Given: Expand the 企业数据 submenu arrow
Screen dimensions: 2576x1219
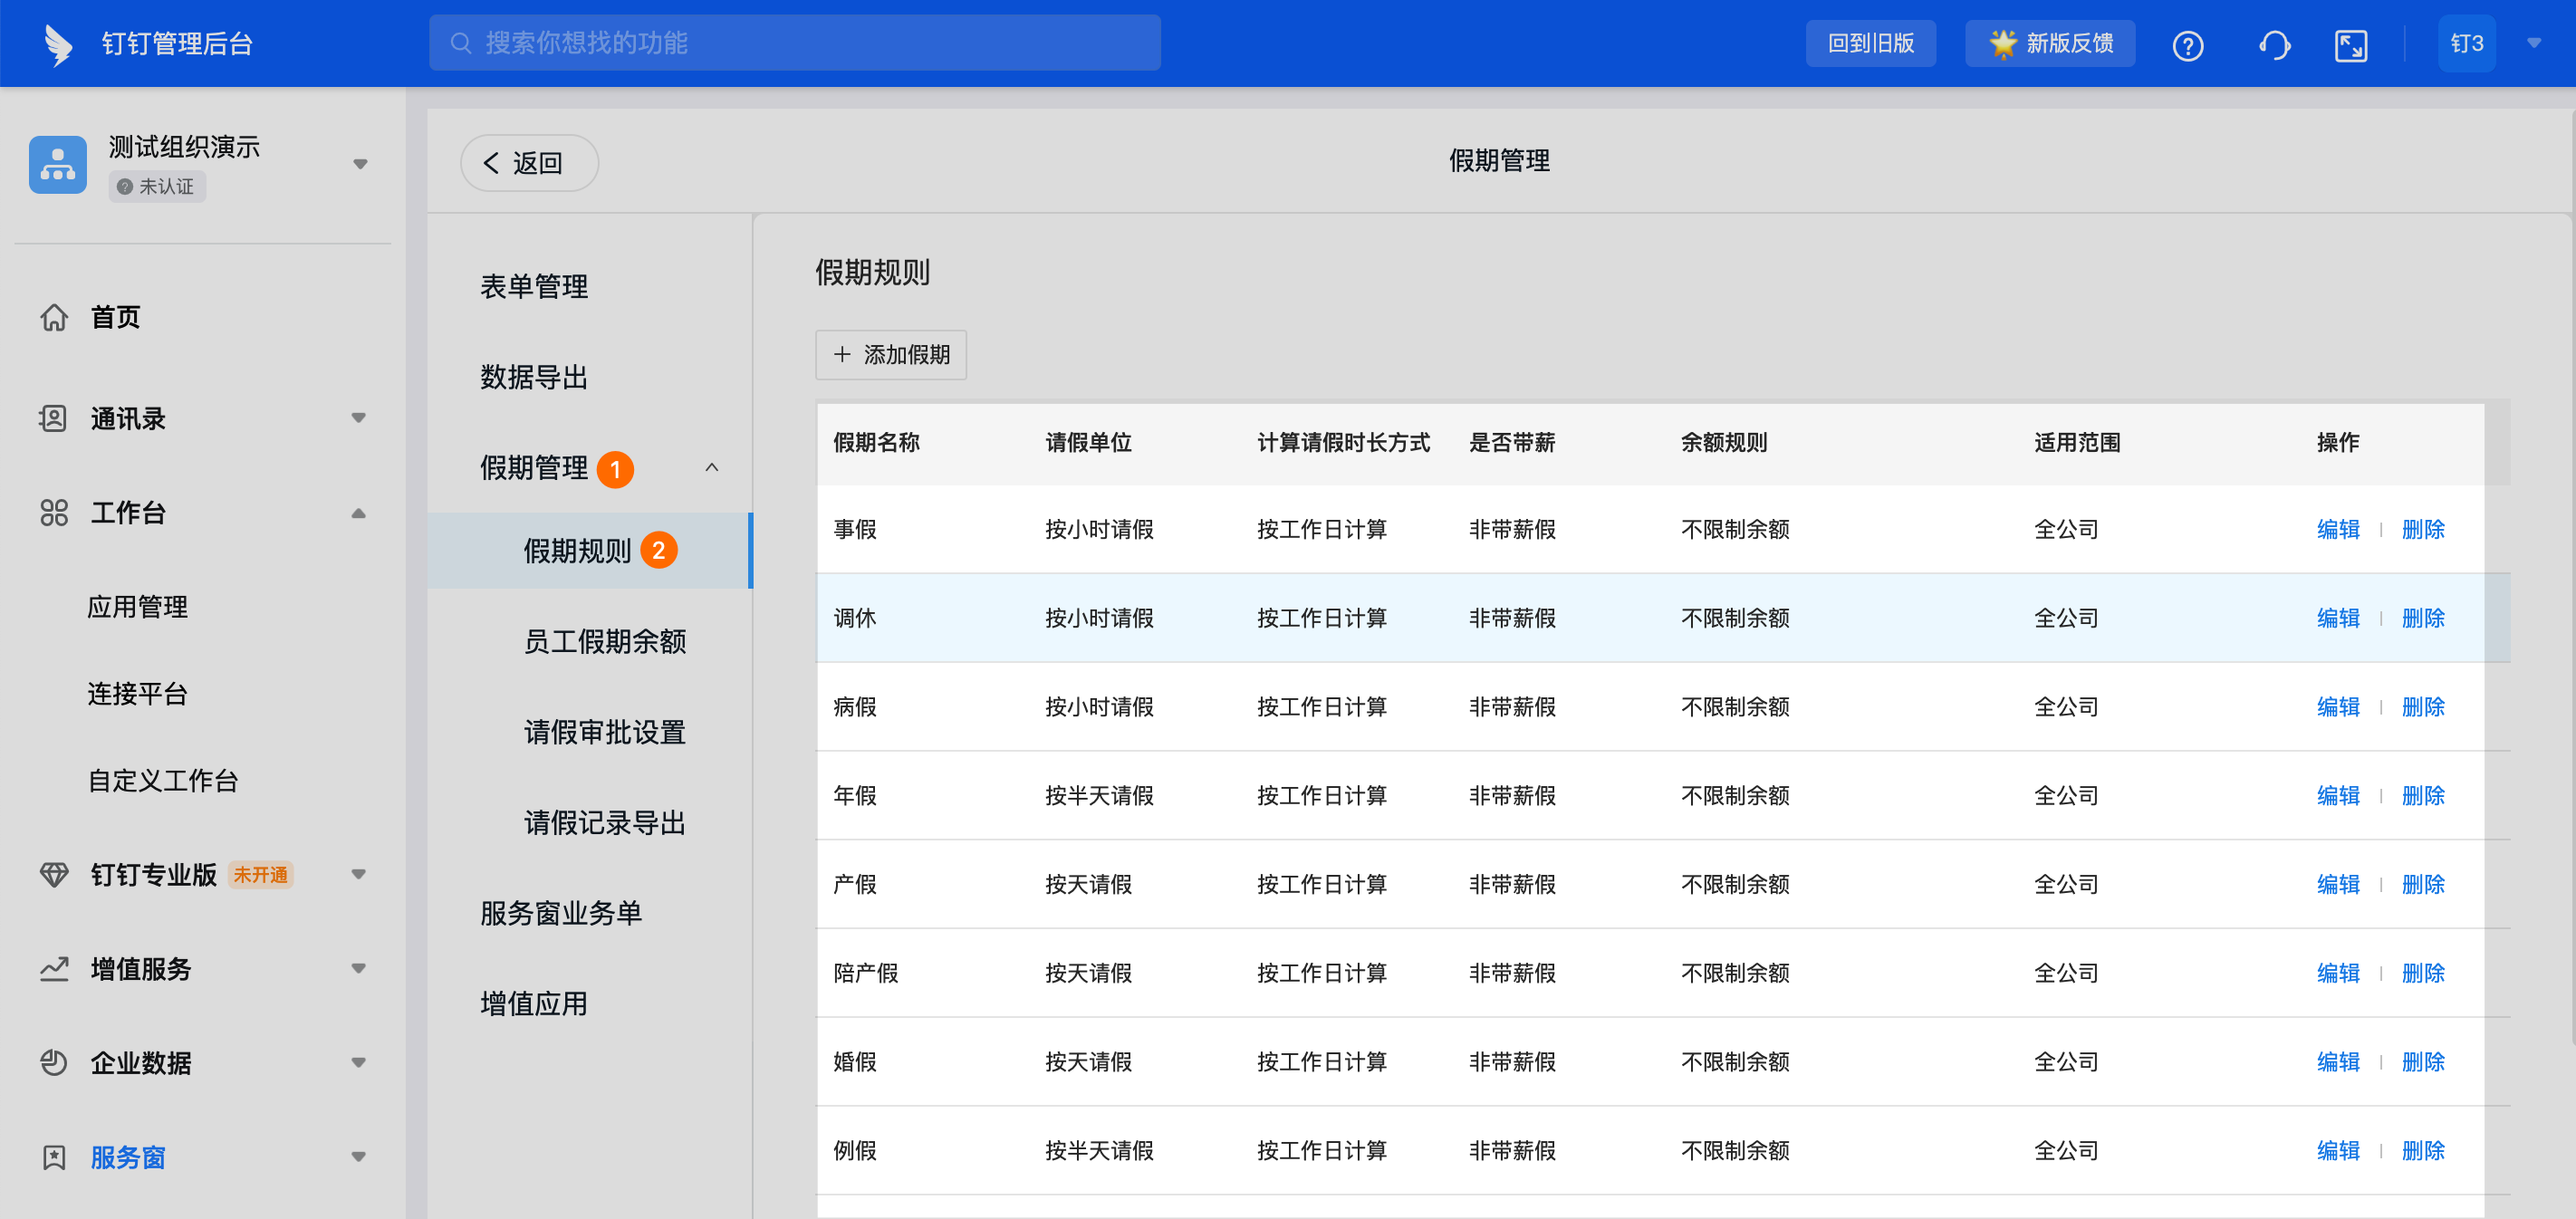Looking at the screenshot, I should point(358,1062).
